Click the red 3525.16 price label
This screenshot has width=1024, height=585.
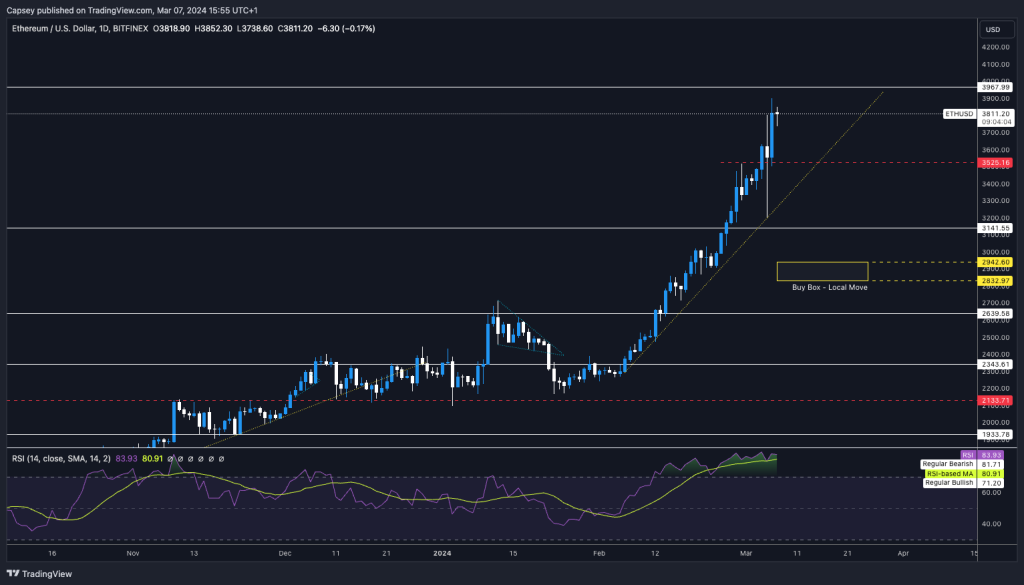[993, 162]
